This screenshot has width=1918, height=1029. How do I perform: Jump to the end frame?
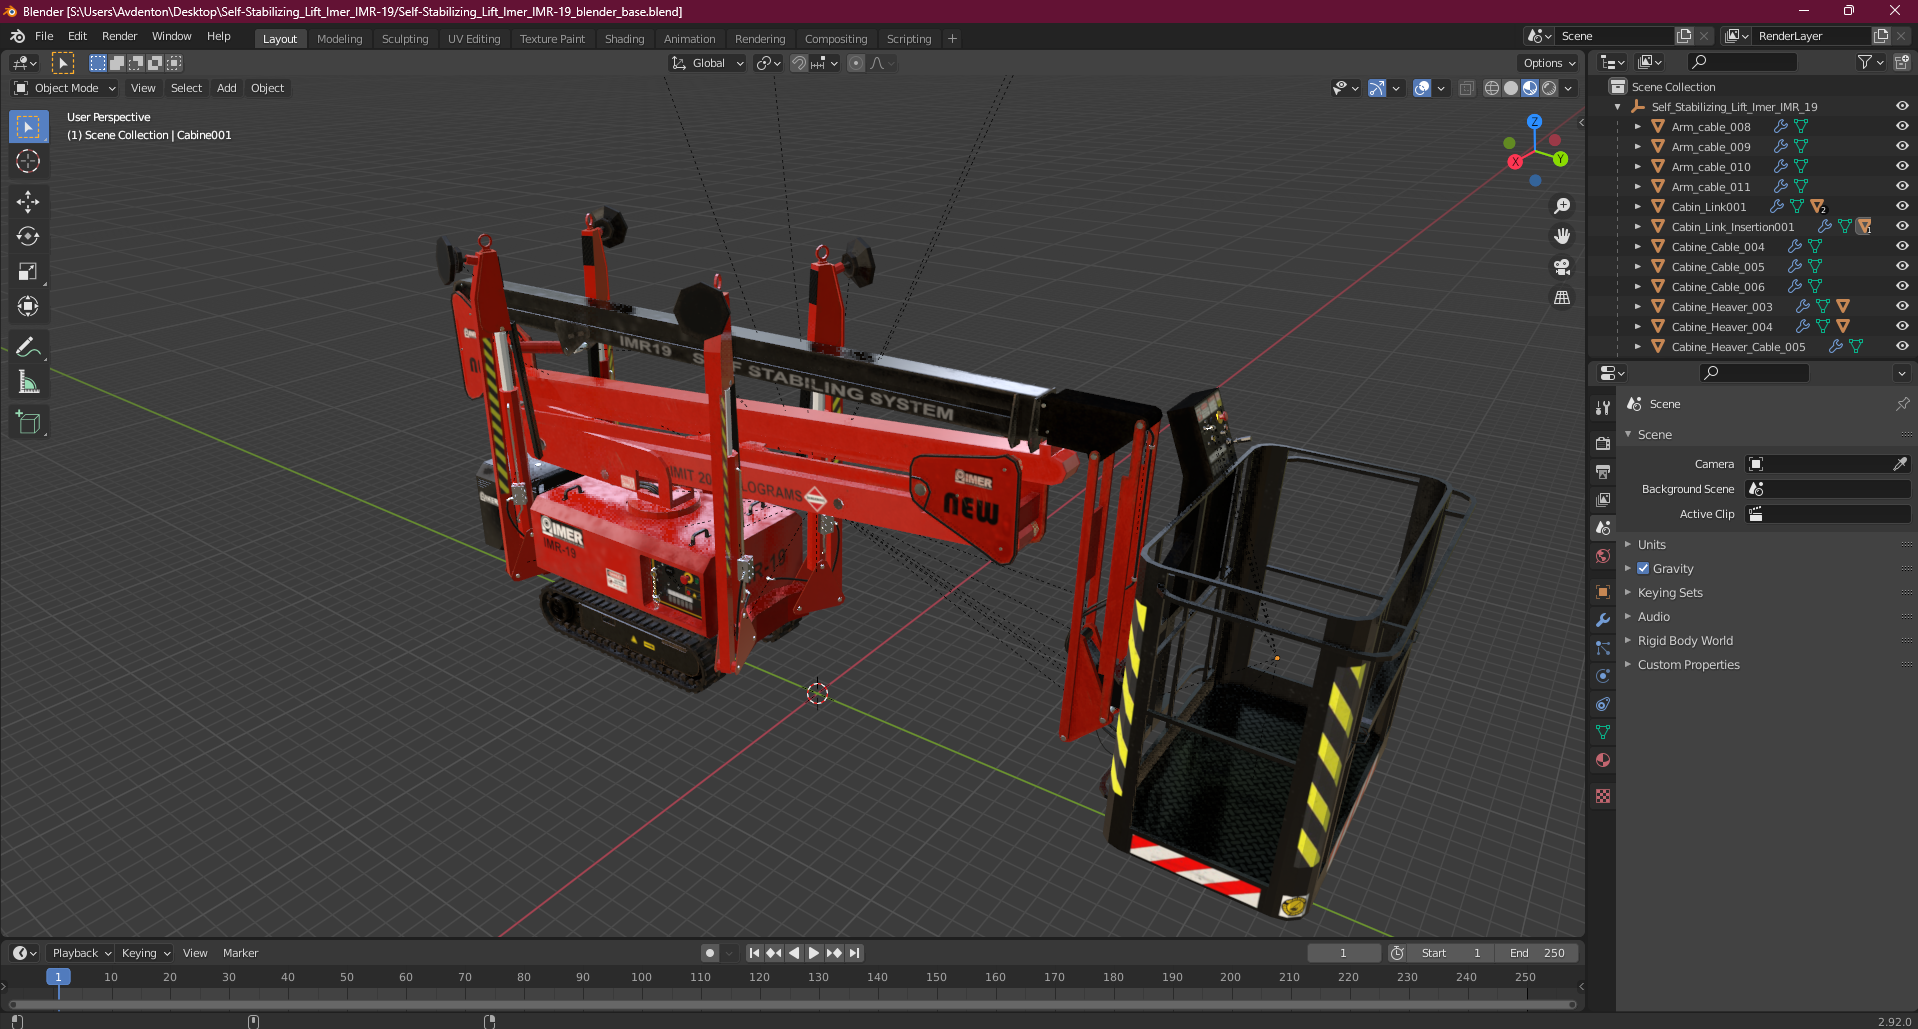(x=854, y=953)
